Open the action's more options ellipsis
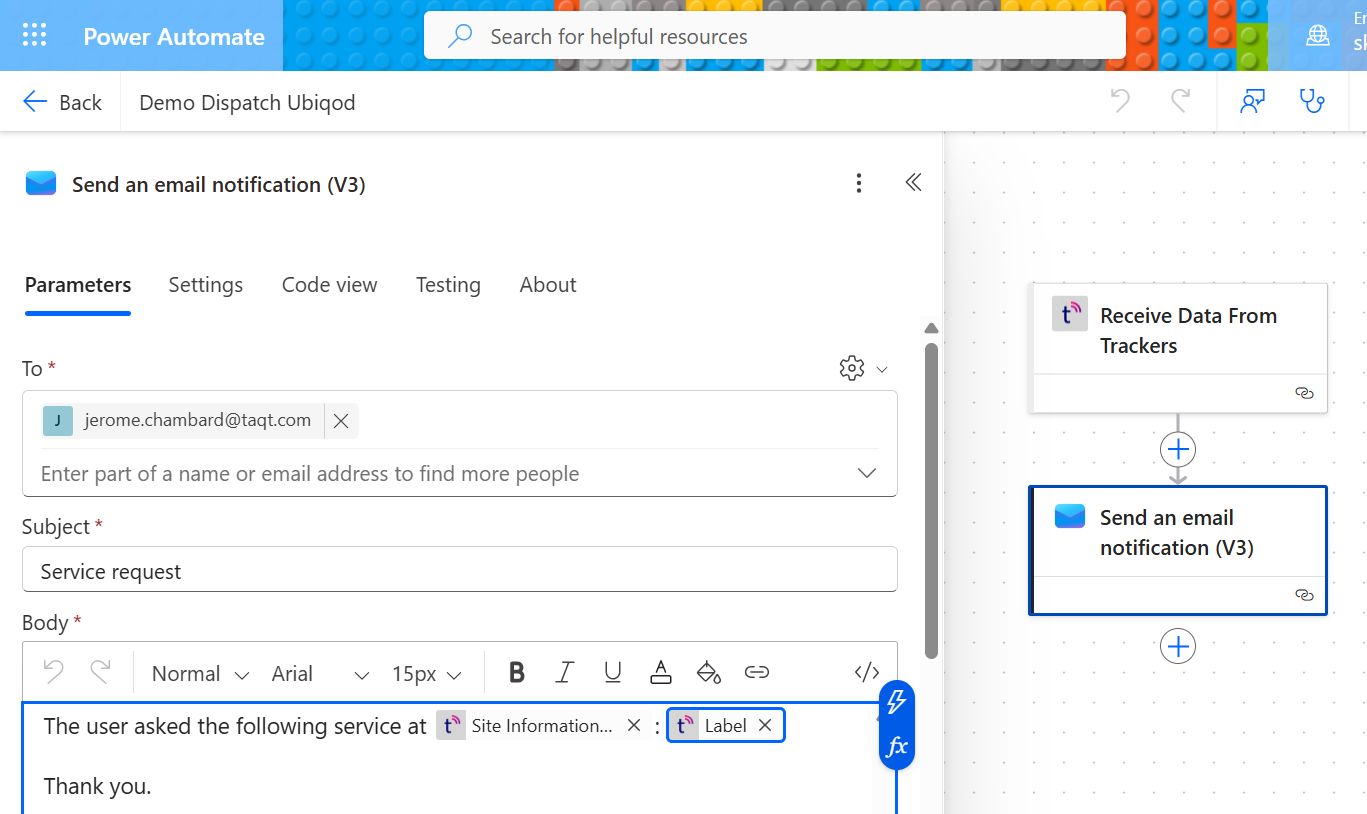 pos(858,183)
